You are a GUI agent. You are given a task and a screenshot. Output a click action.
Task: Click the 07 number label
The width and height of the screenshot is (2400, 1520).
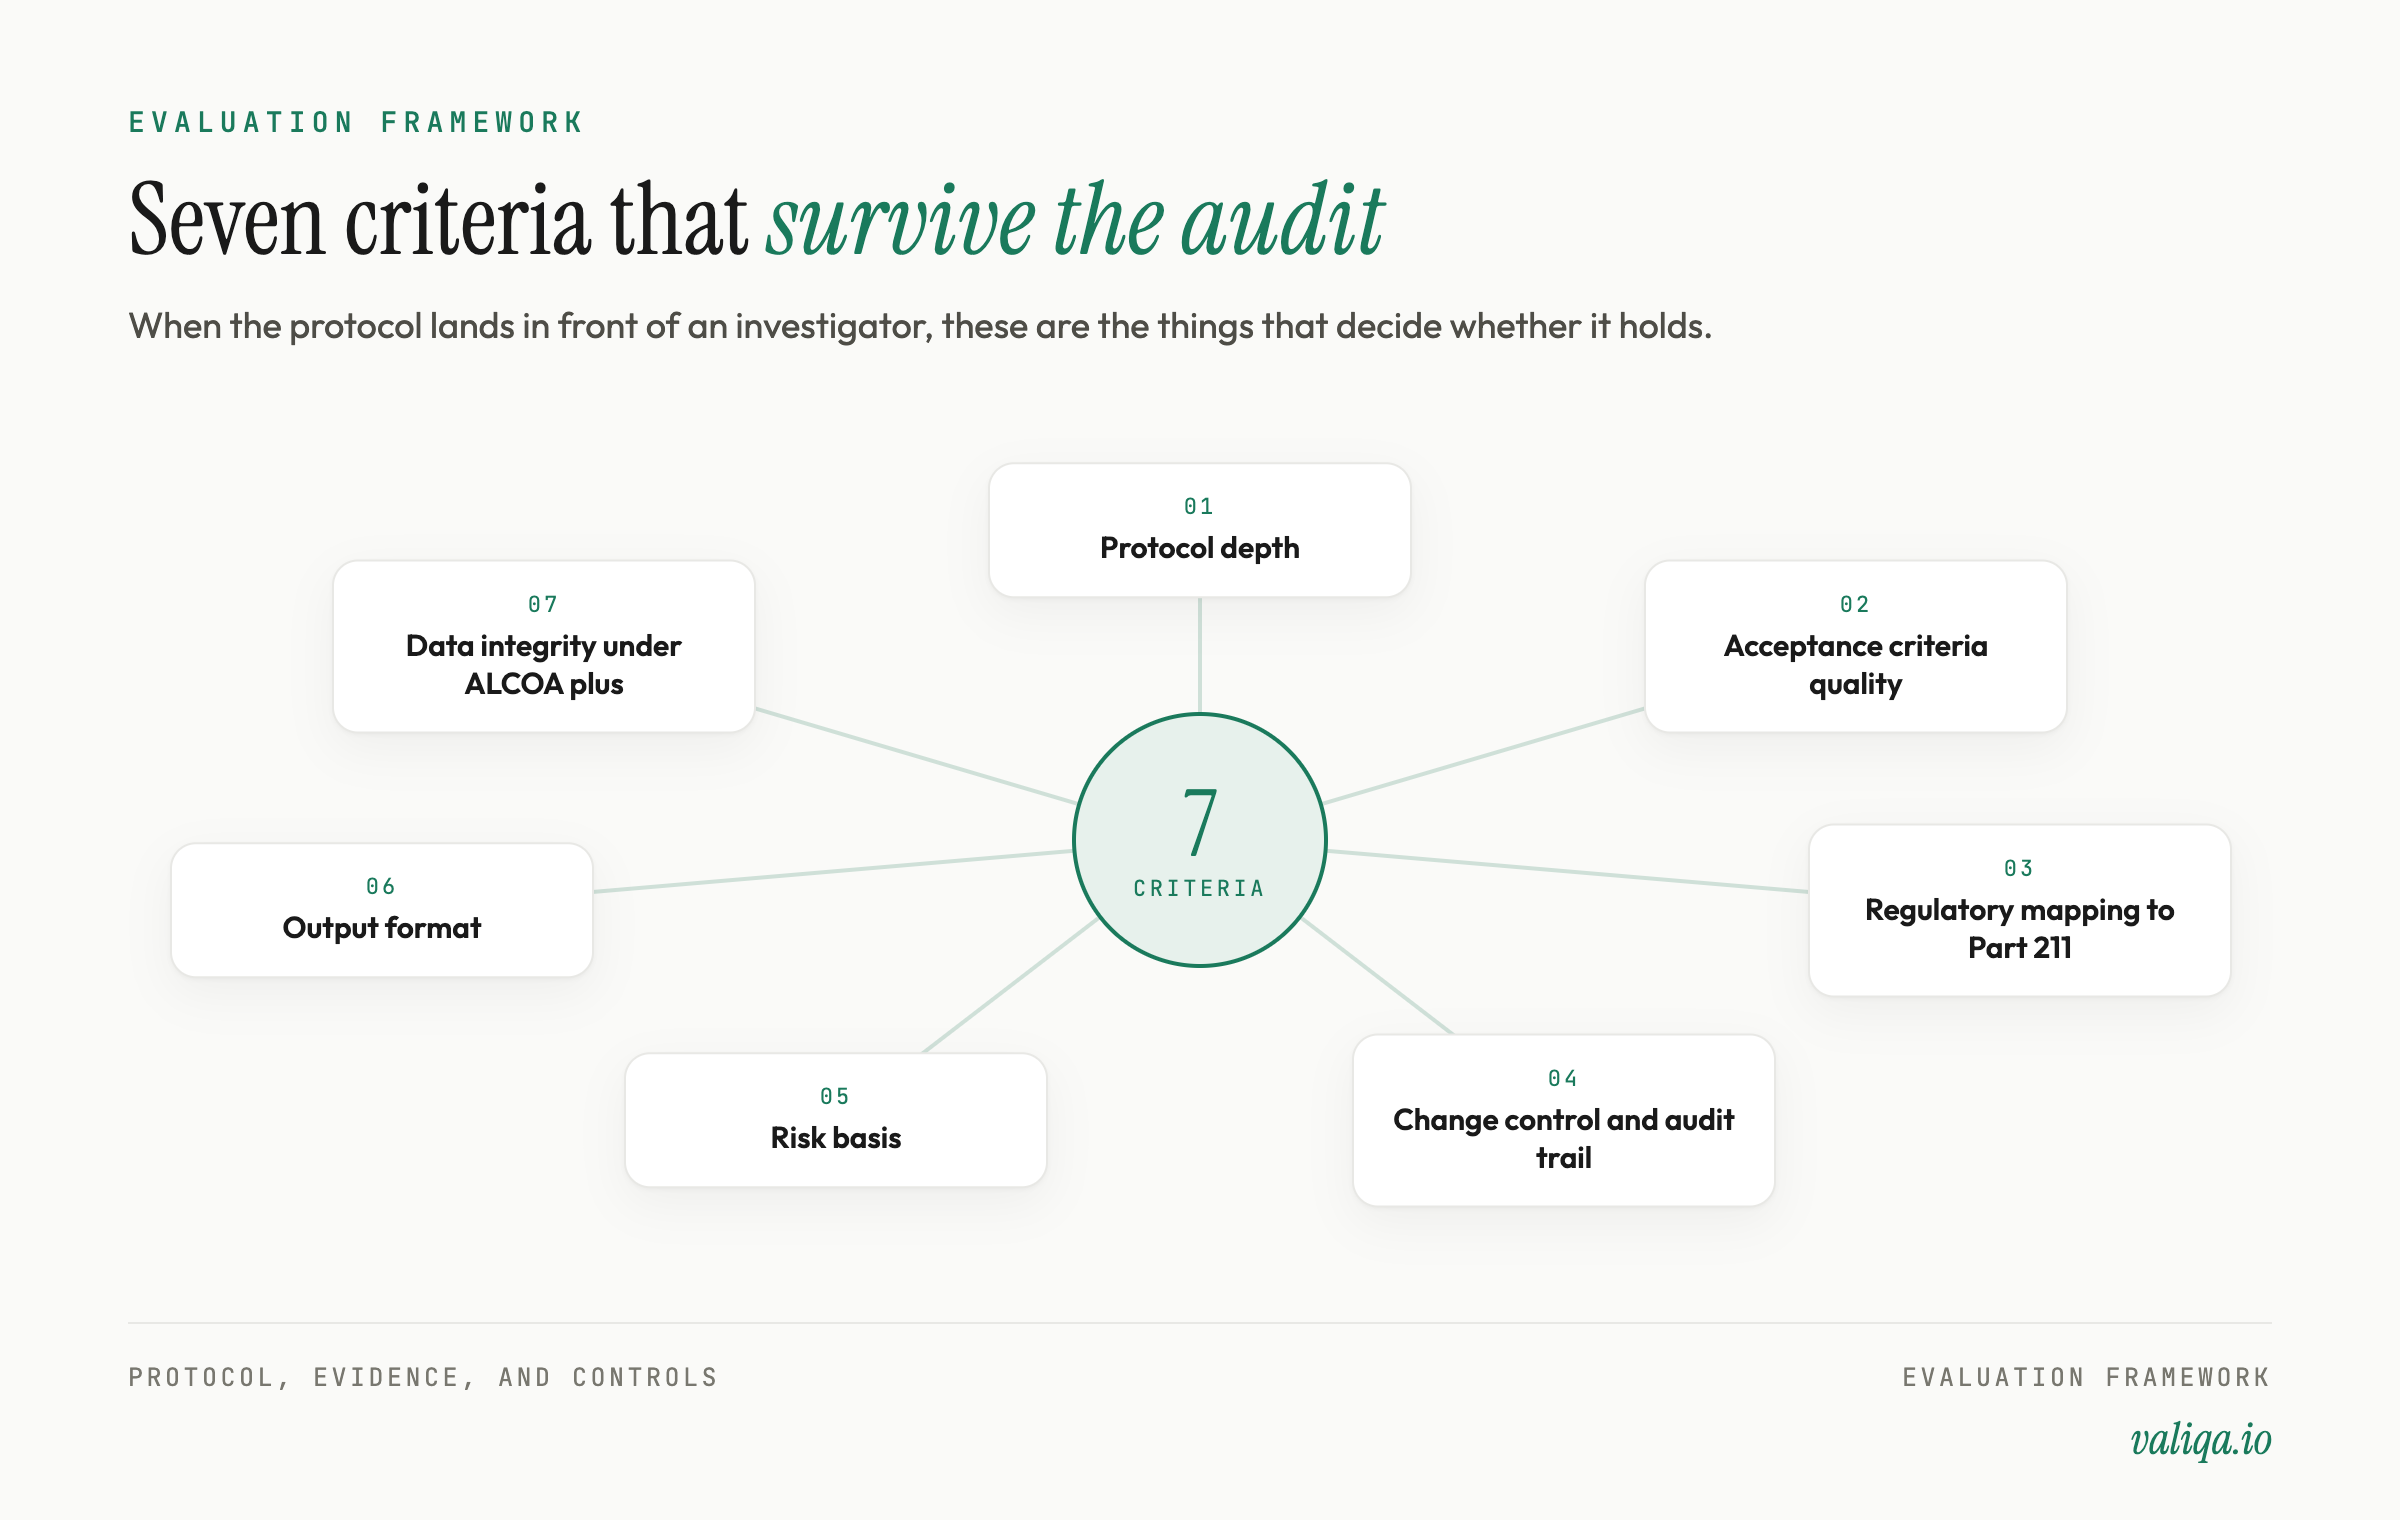[543, 604]
